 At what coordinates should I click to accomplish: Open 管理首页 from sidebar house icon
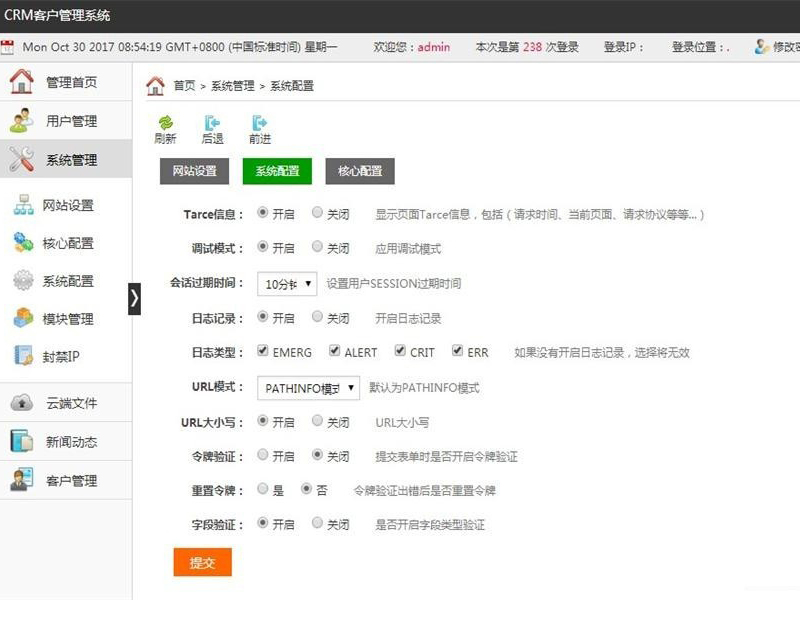coord(21,82)
